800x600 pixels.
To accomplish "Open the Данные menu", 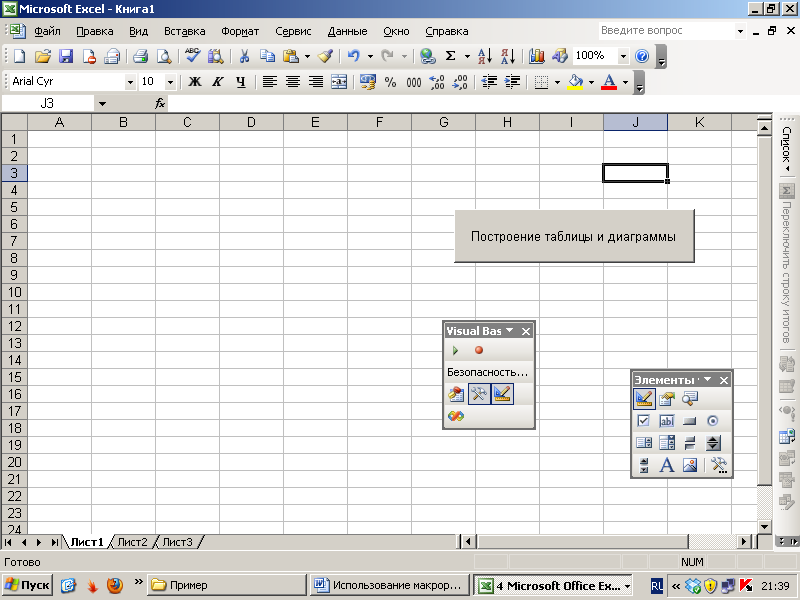I will pyautogui.click(x=347, y=31).
